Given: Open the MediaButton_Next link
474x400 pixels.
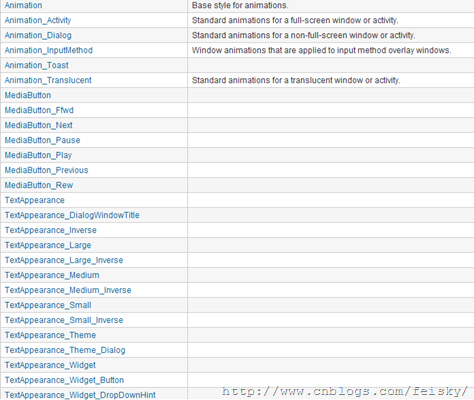Looking at the screenshot, I should point(38,125).
